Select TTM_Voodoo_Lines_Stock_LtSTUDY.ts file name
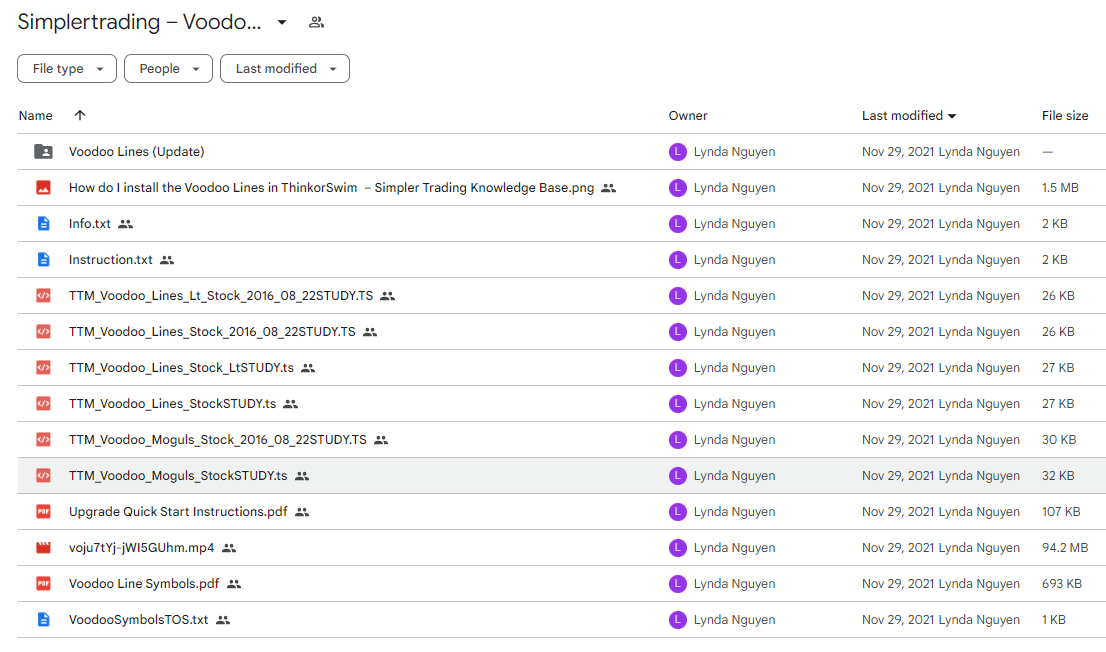1106x652 pixels. pyautogui.click(x=181, y=368)
